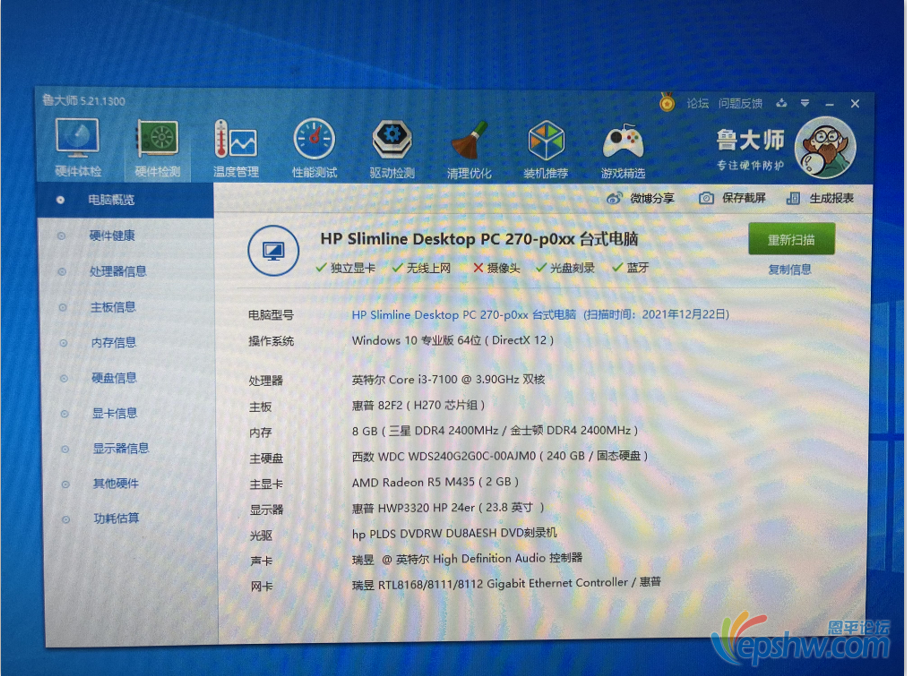The width and height of the screenshot is (907, 676).
Task: Click the 摄像头 feature status
Action: coord(497,268)
